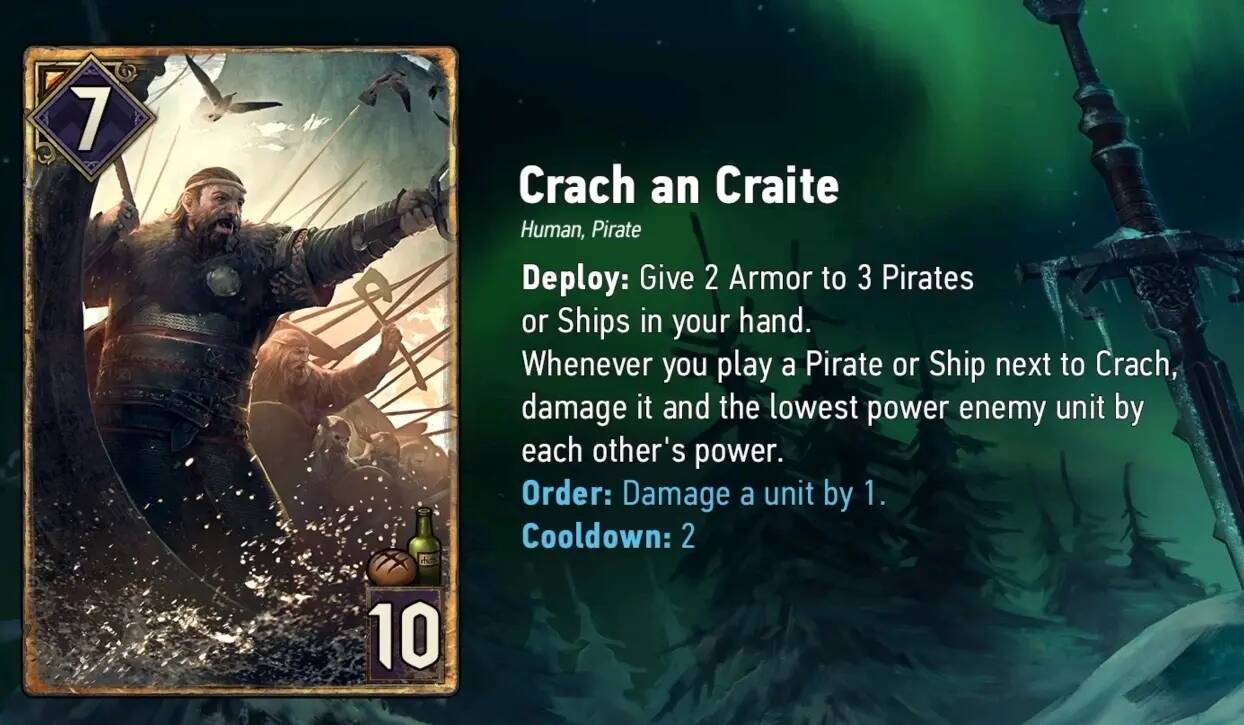Viewport: 1244px width, 725px height.
Task: Click the power 7 diamond icon
Action: (x=92, y=116)
